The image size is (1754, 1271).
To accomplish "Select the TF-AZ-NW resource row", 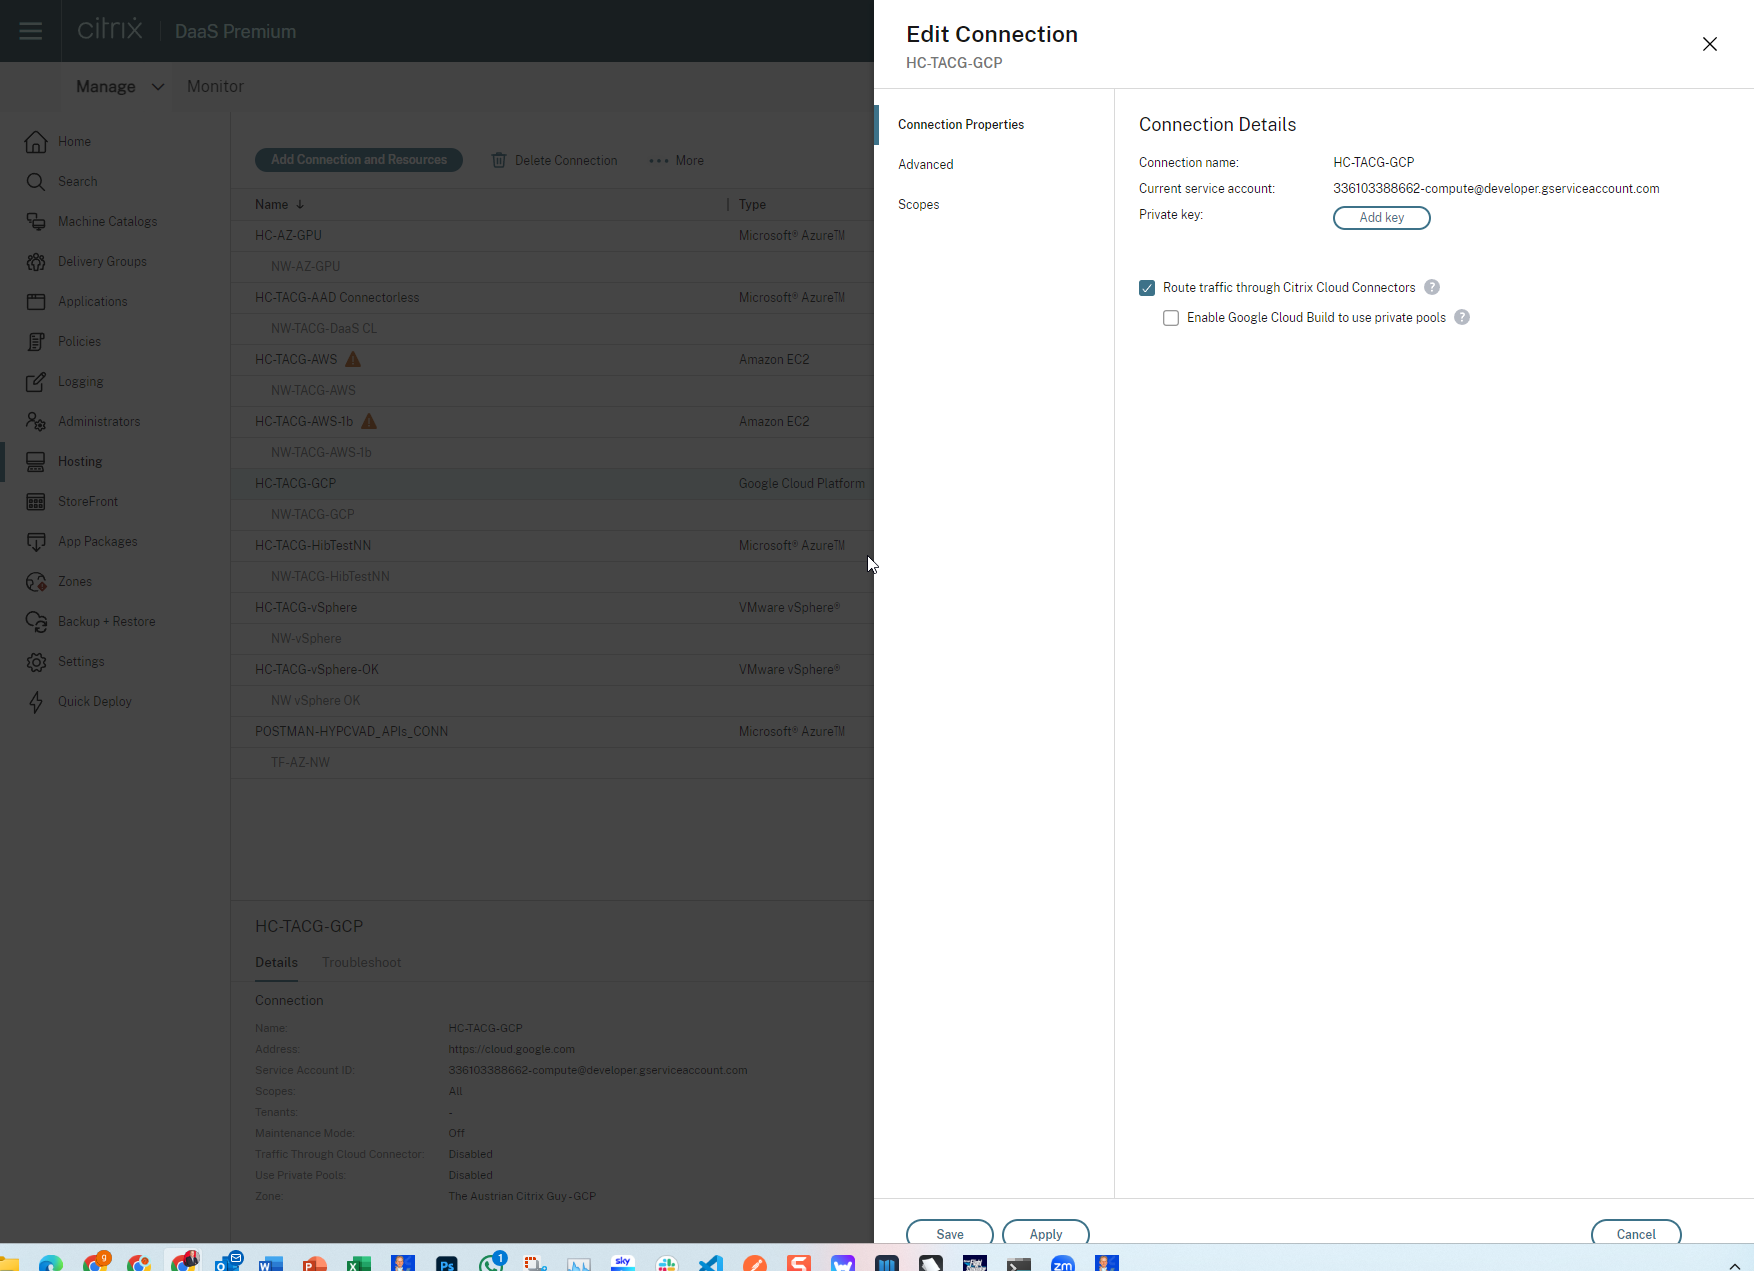I will pos(553,762).
